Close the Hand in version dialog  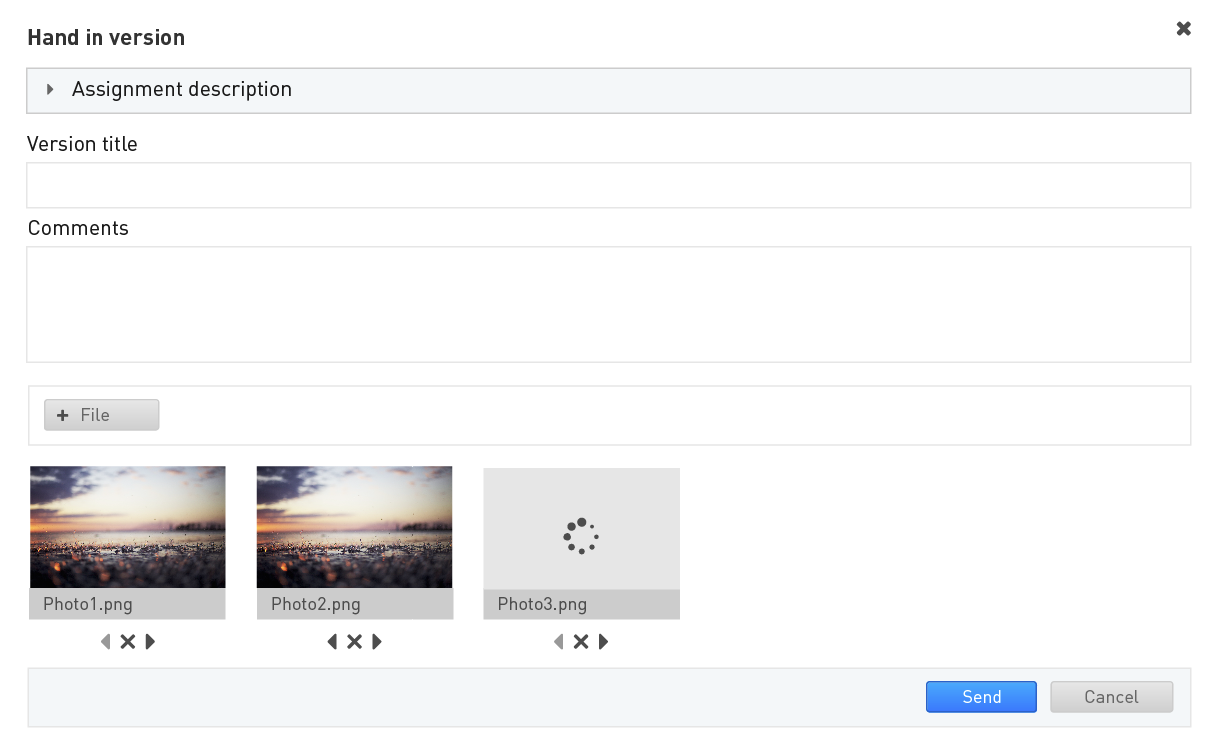click(x=1184, y=29)
